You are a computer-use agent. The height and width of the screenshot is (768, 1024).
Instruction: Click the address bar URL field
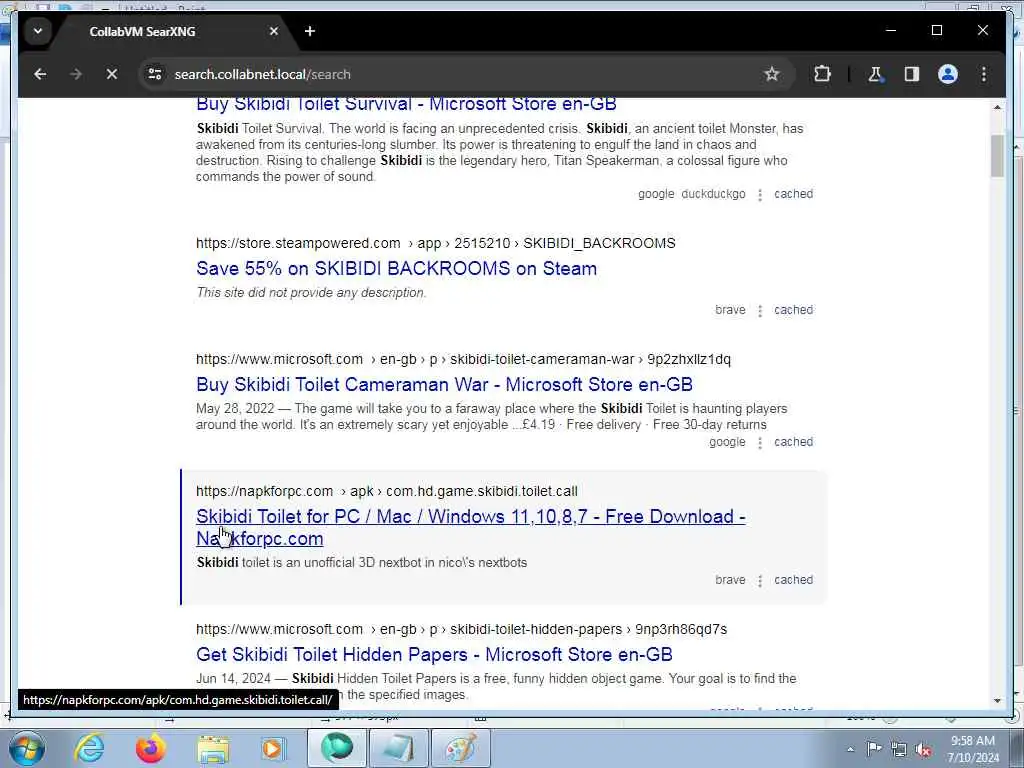pos(457,74)
